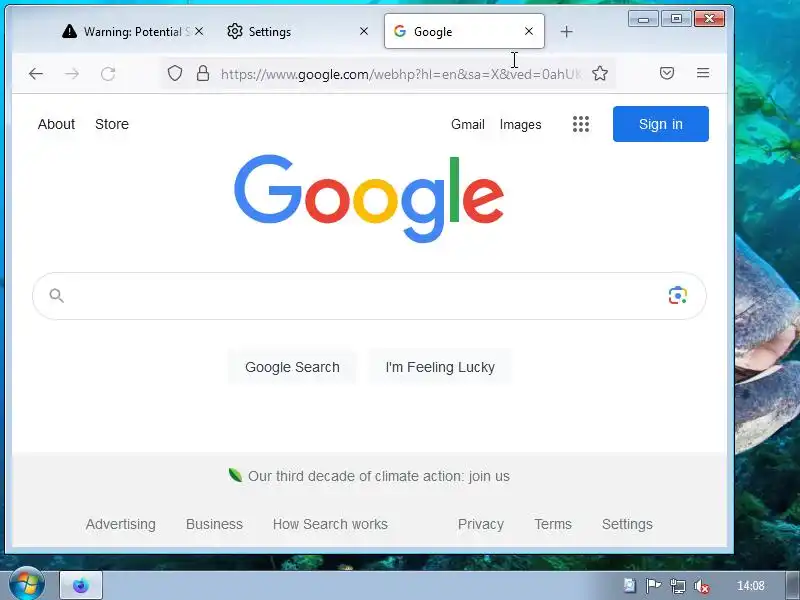Click I'm Feeling Lucky button
Viewport: 800px width, 600px height.
coord(440,367)
